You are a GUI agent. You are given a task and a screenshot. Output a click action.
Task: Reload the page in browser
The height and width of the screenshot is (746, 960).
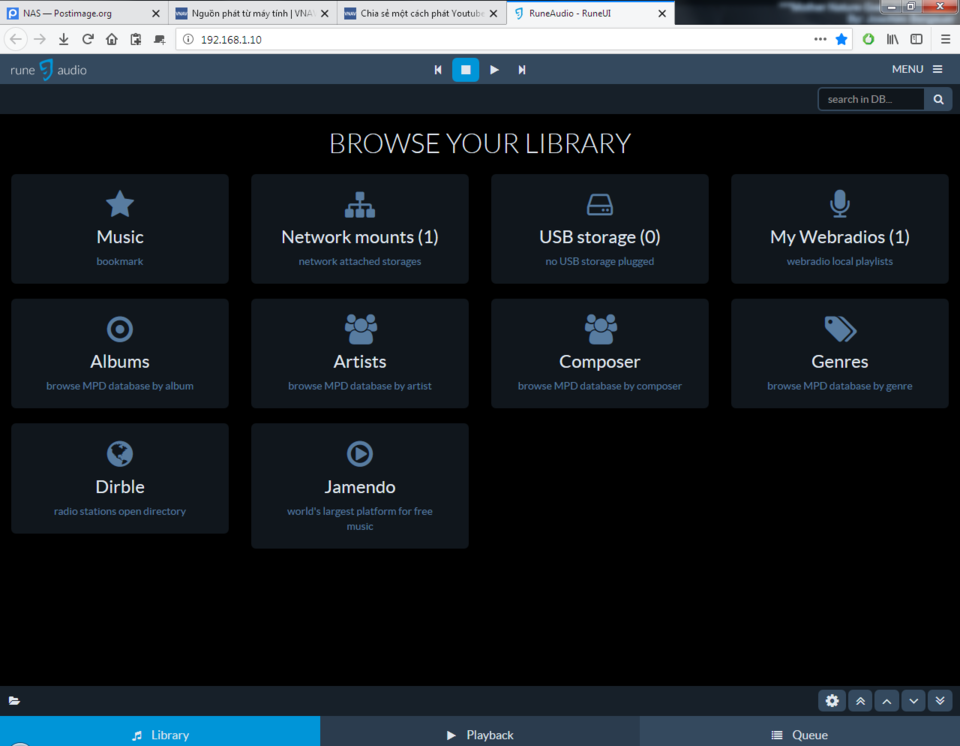88,39
